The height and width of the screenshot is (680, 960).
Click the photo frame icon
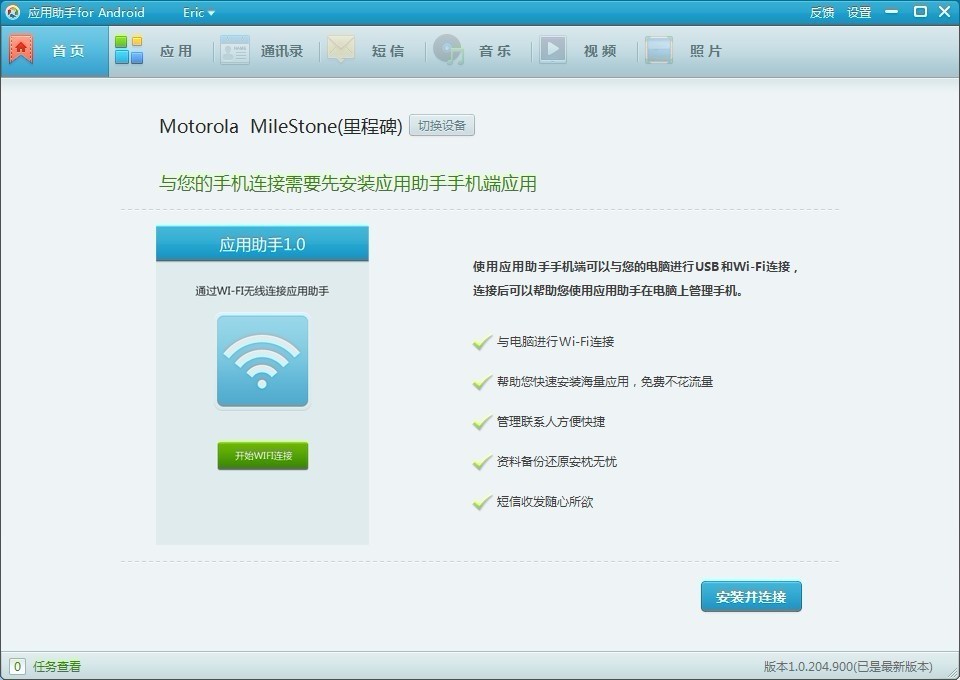click(659, 50)
